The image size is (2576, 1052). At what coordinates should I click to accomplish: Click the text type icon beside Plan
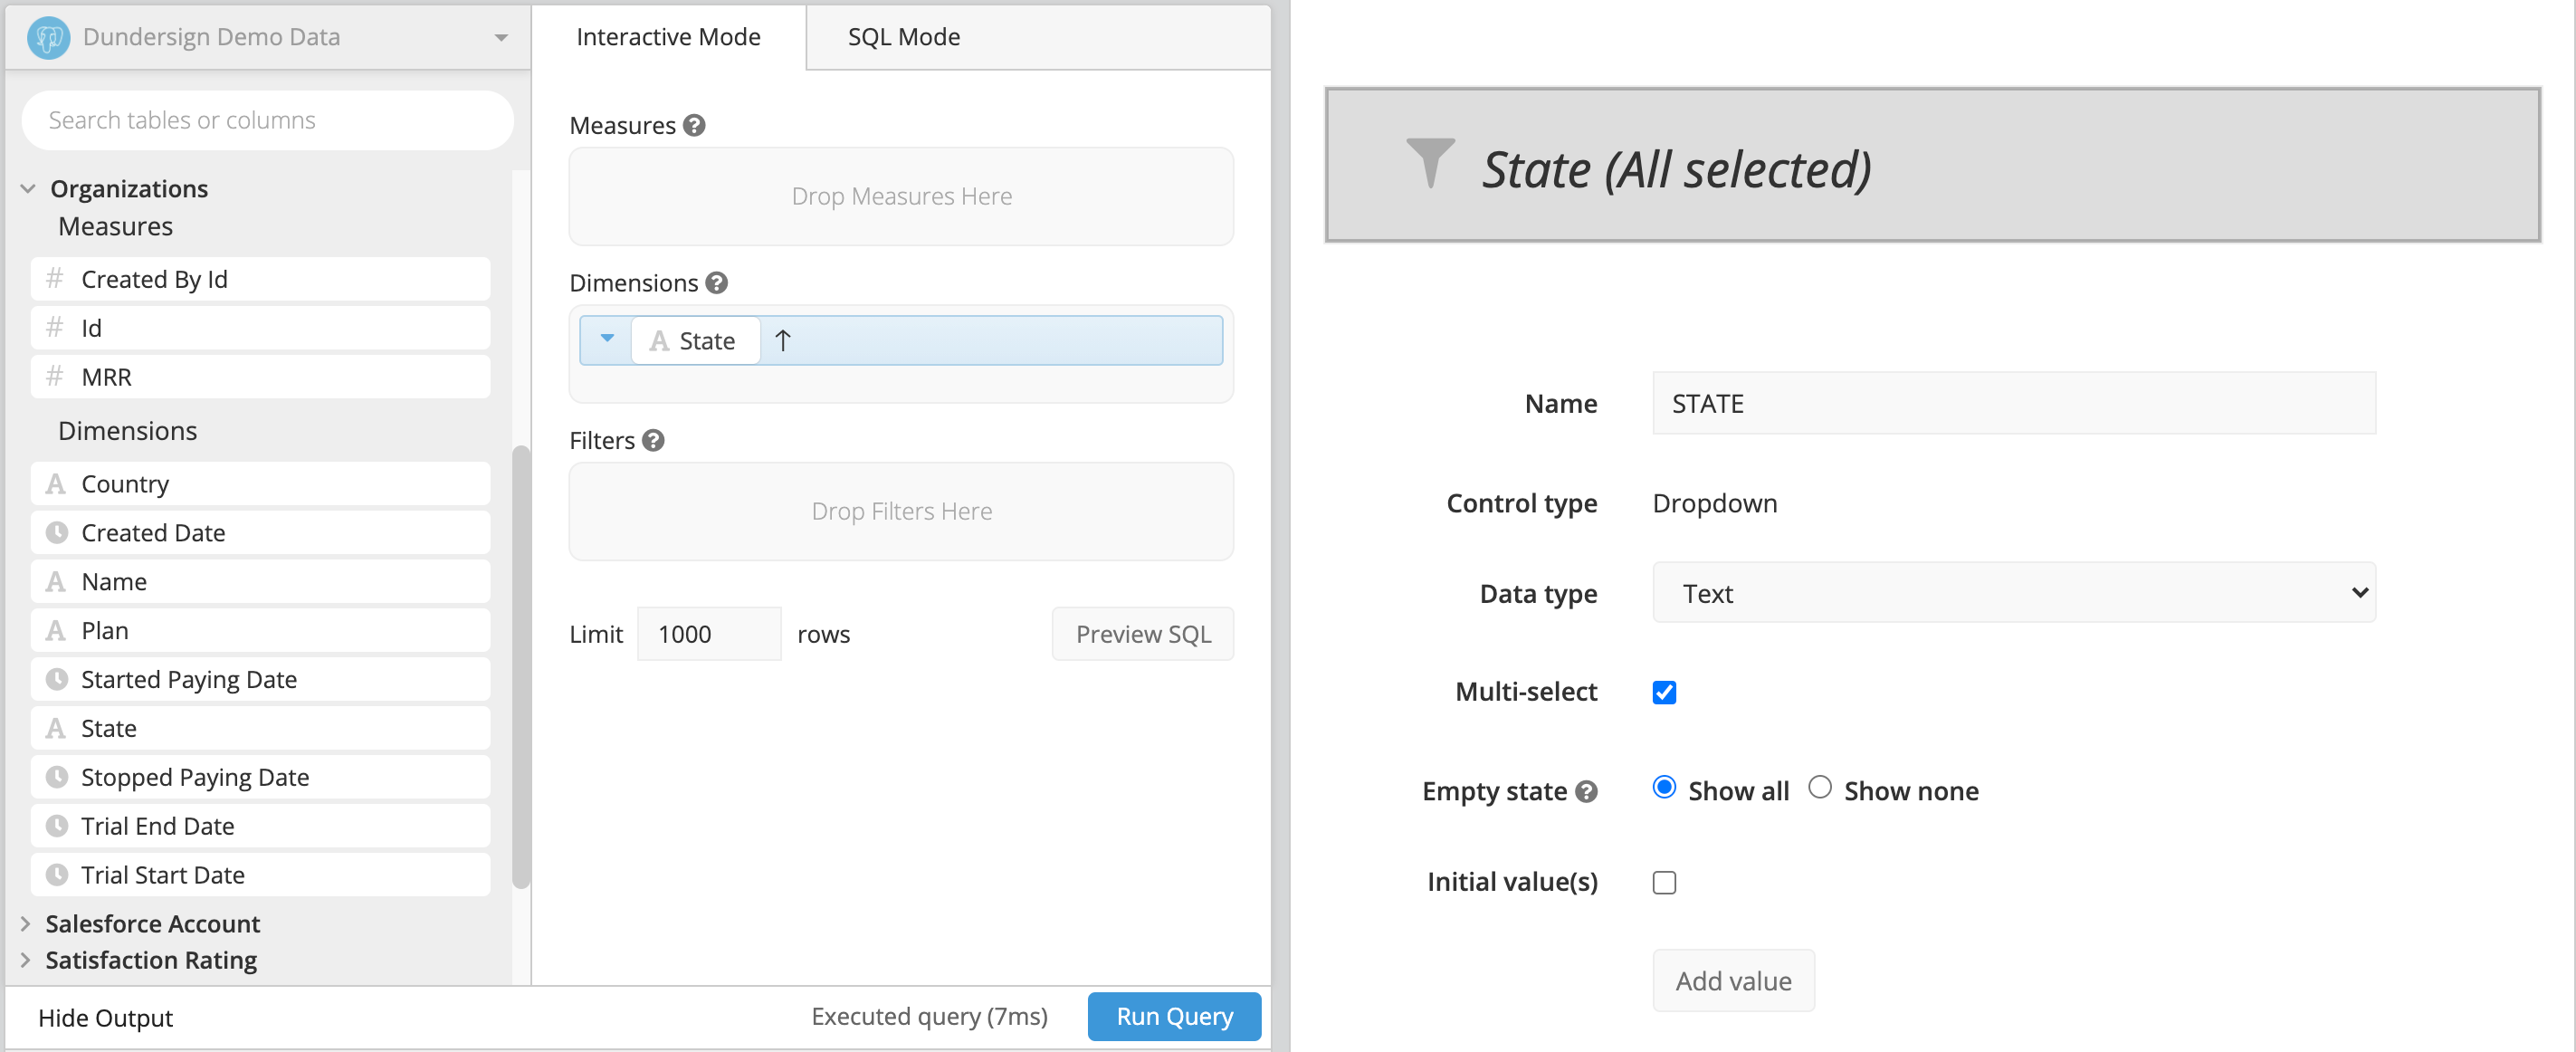tap(56, 630)
